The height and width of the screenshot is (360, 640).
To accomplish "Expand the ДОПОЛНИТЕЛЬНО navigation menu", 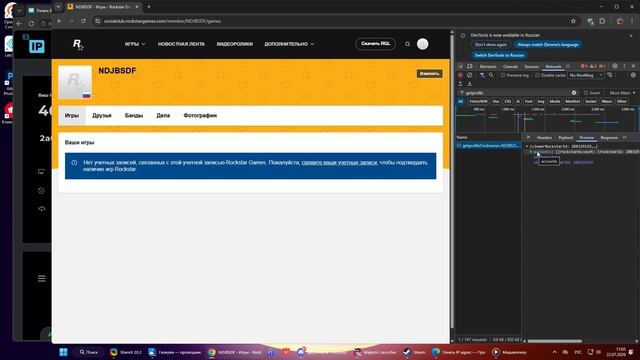I will pyautogui.click(x=289, y=44).
